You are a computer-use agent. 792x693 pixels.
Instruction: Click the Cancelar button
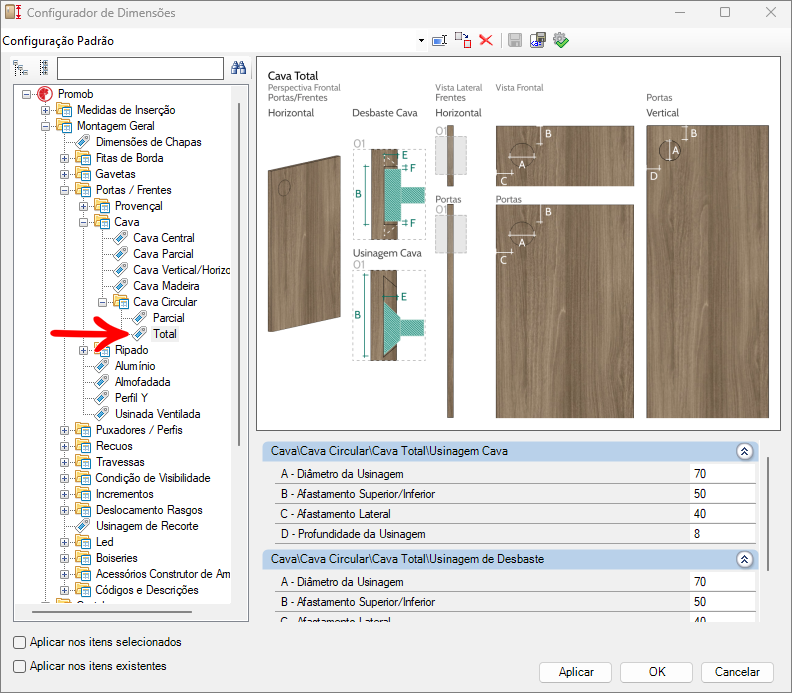point(737,672)
